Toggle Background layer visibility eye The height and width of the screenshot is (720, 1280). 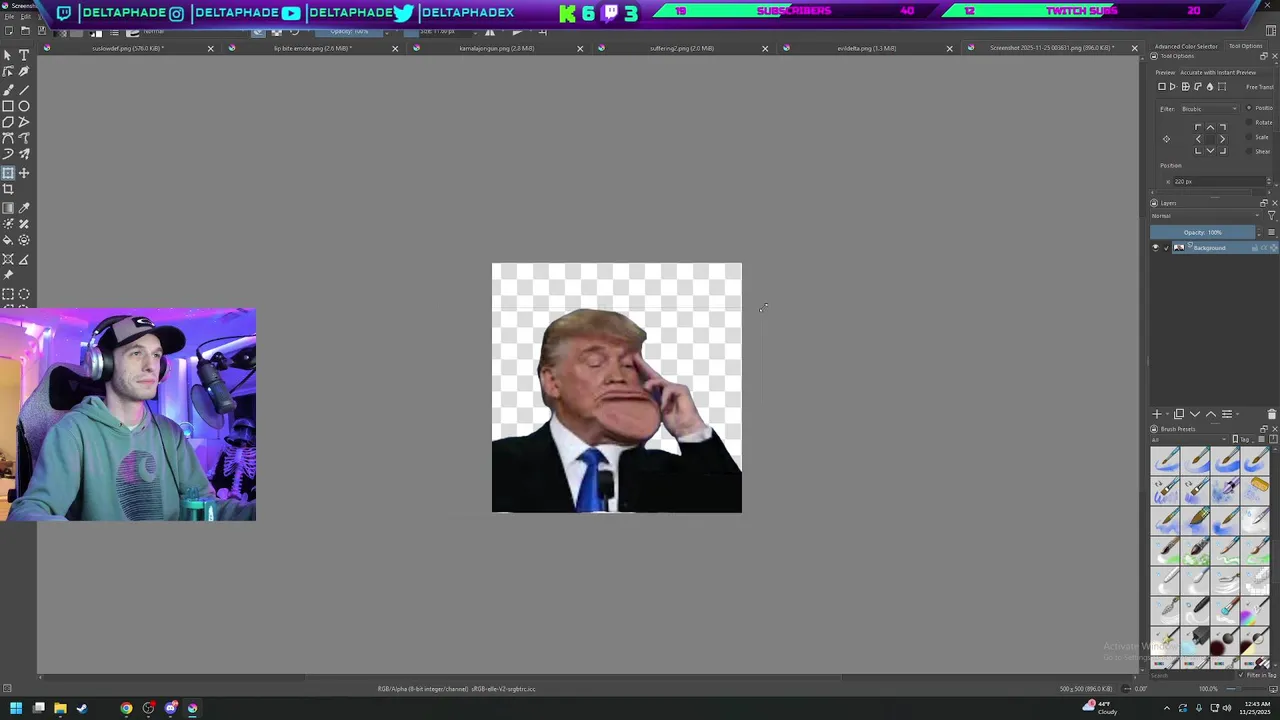click(x=1156, y=248)
